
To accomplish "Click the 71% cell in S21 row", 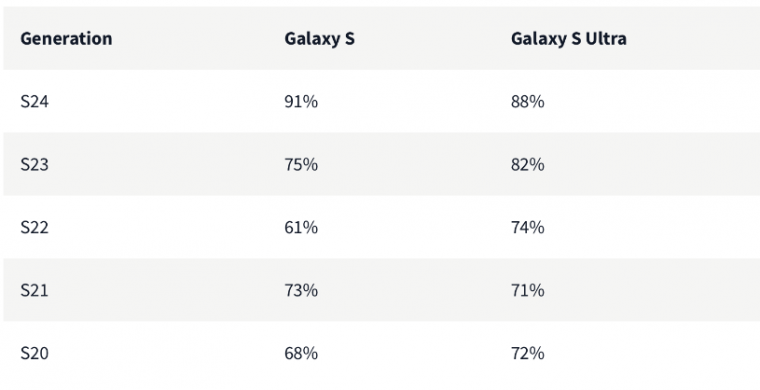I will pos(527,290).
